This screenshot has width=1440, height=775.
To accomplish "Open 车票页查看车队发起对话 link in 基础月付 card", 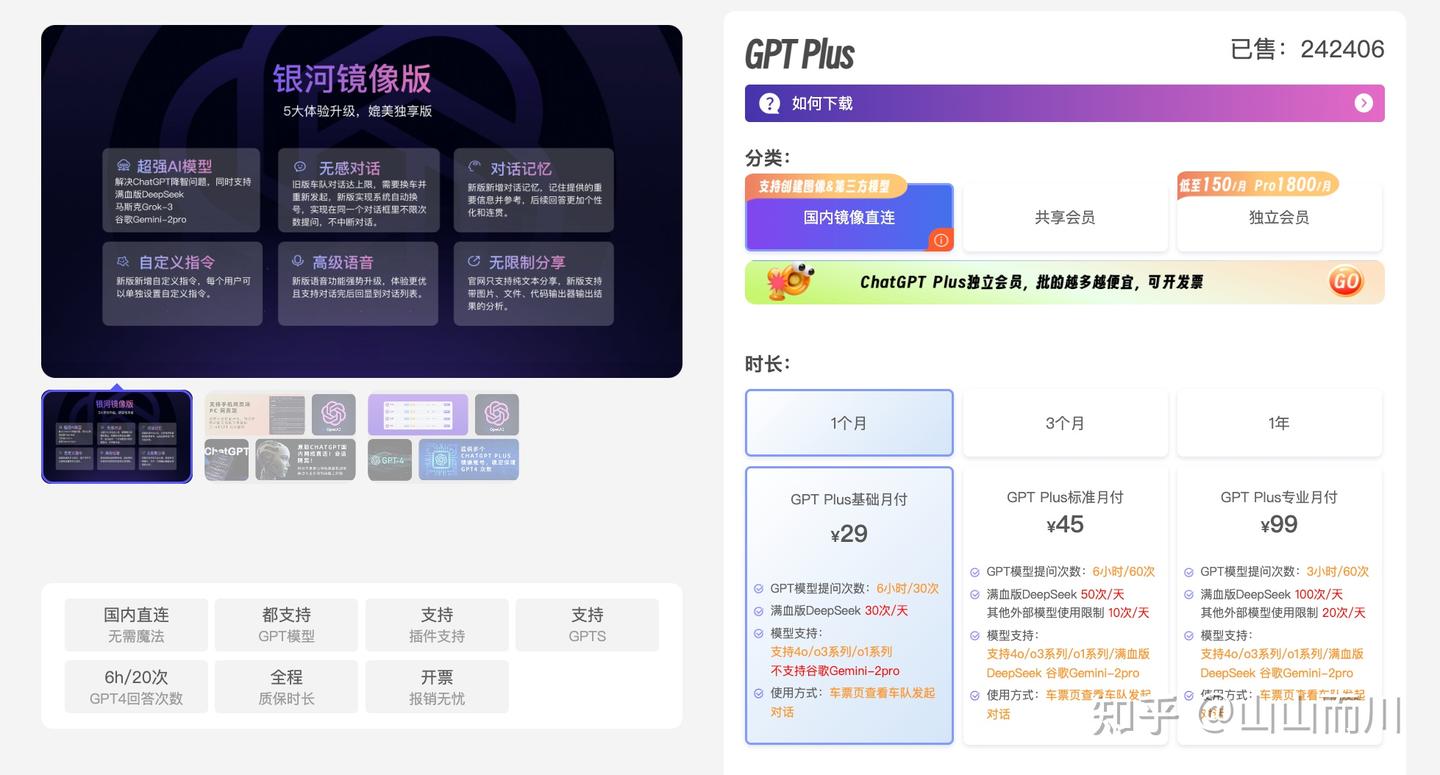I will pos(853,702).
